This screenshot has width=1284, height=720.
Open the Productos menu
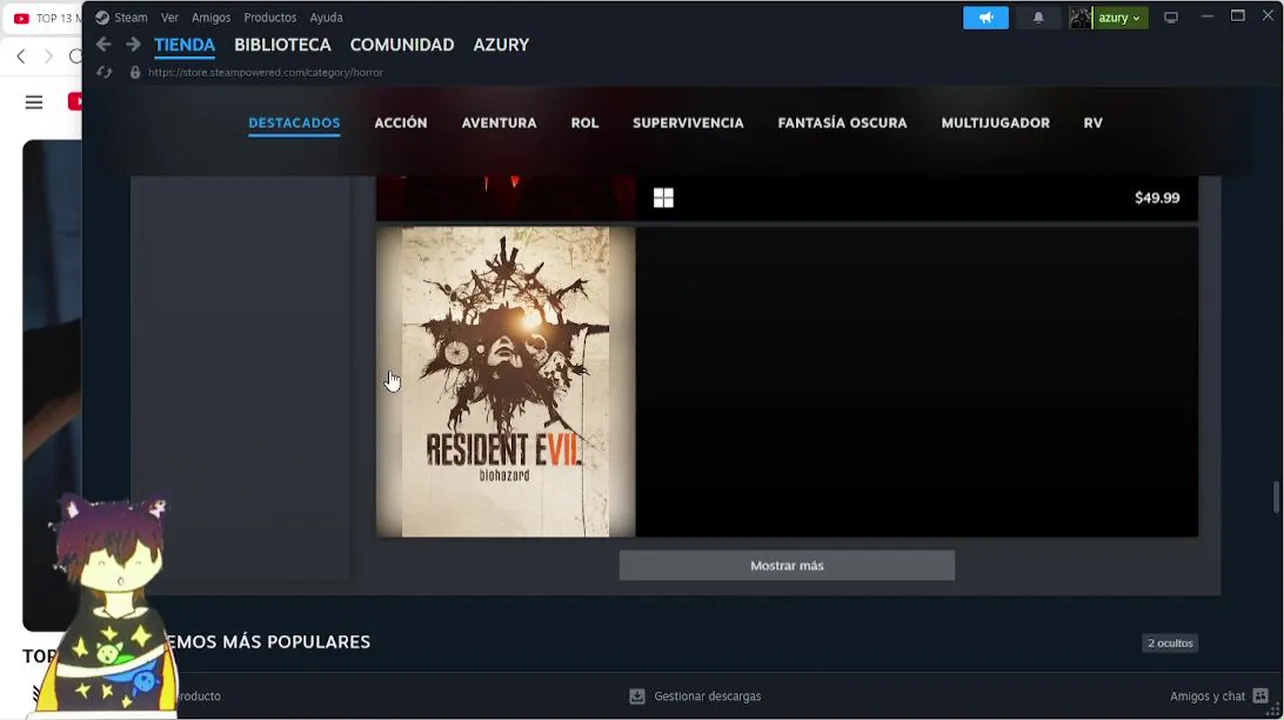[x=270, y=17]
